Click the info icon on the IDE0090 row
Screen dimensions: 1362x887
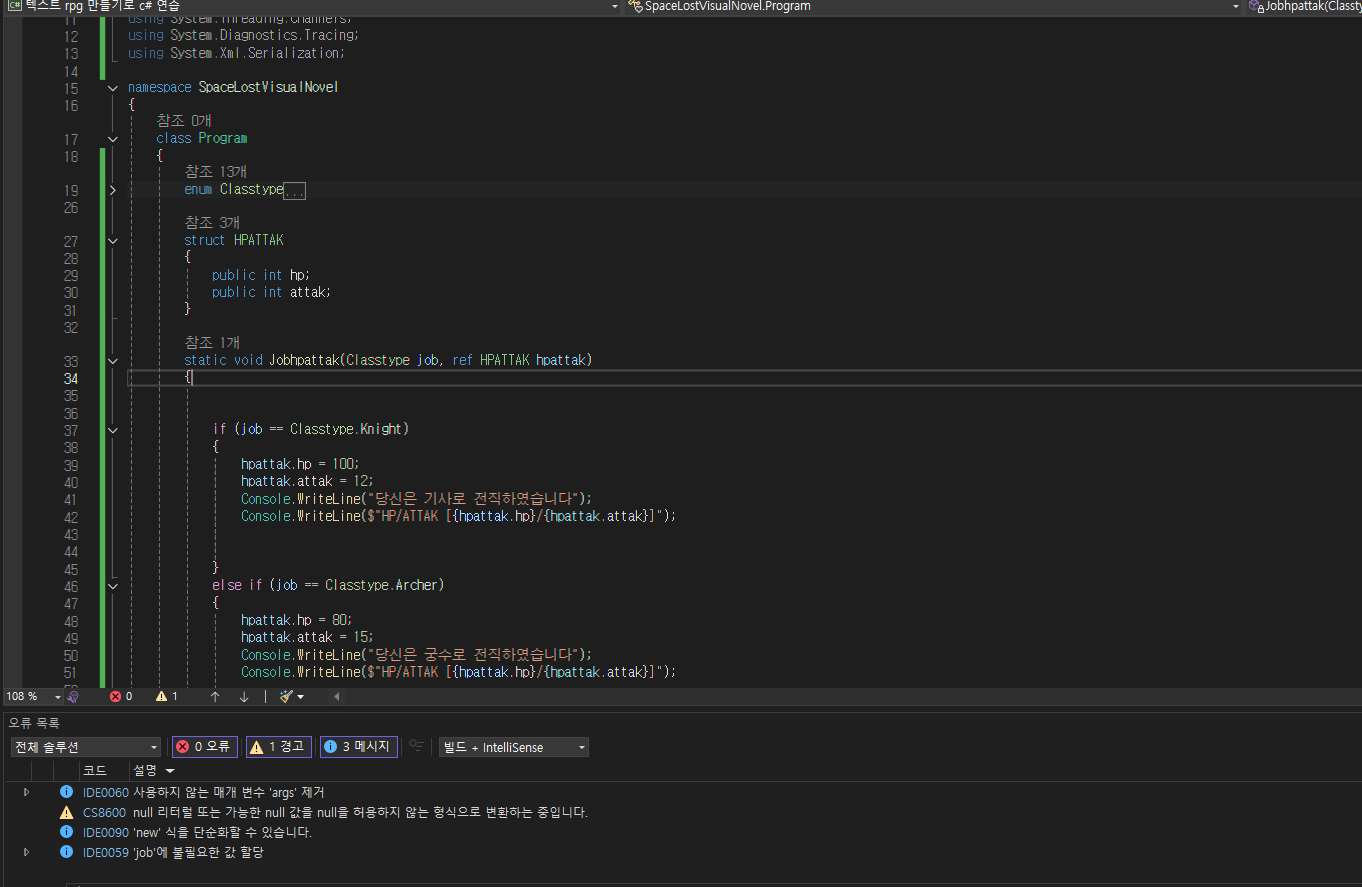click(x=67, y=832)
